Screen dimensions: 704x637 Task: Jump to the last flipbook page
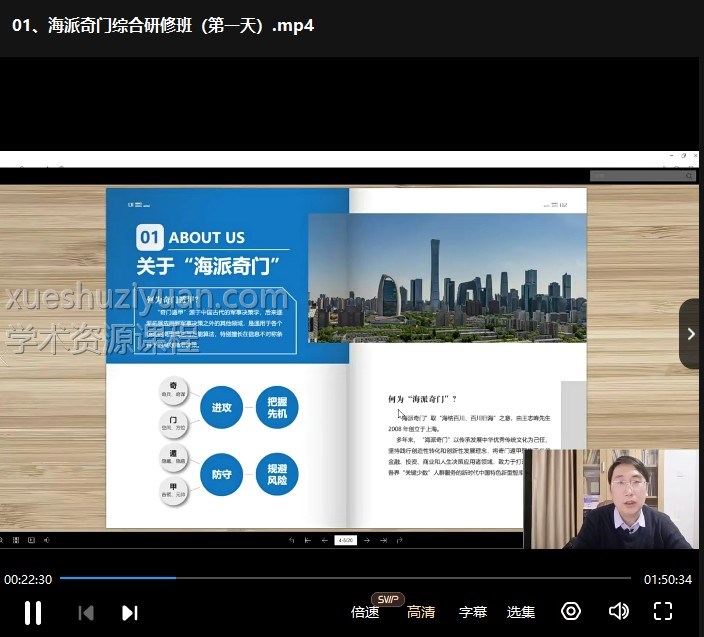tap(384, 540)
